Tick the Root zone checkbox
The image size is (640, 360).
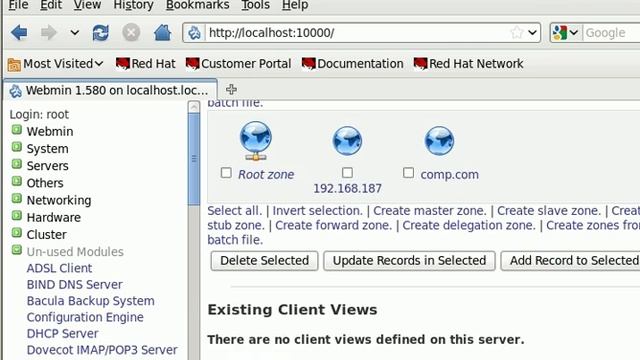coord(226,173)
